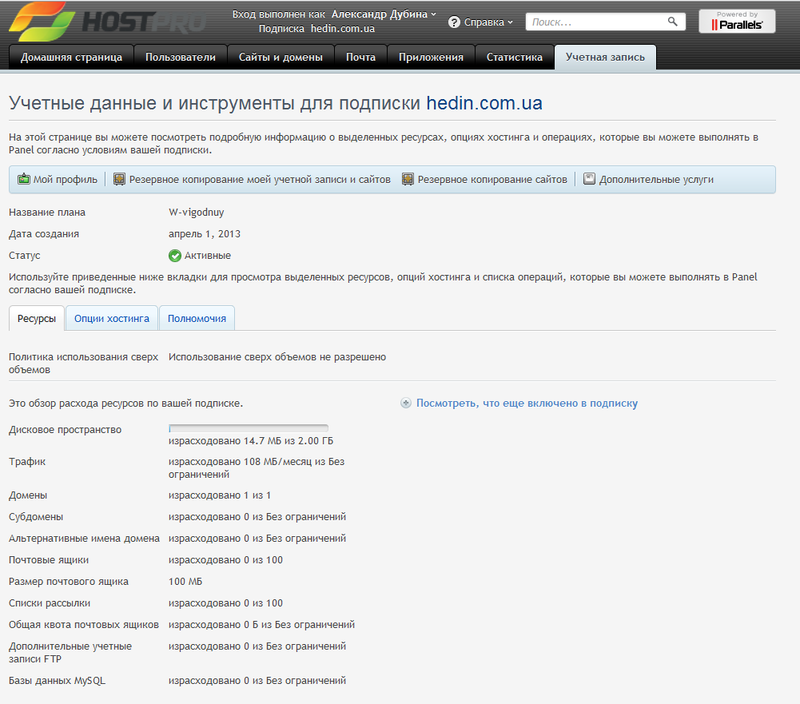Click the creation date апрель 1, 2013
The image size is (800, 704).
tap(205, 234)
